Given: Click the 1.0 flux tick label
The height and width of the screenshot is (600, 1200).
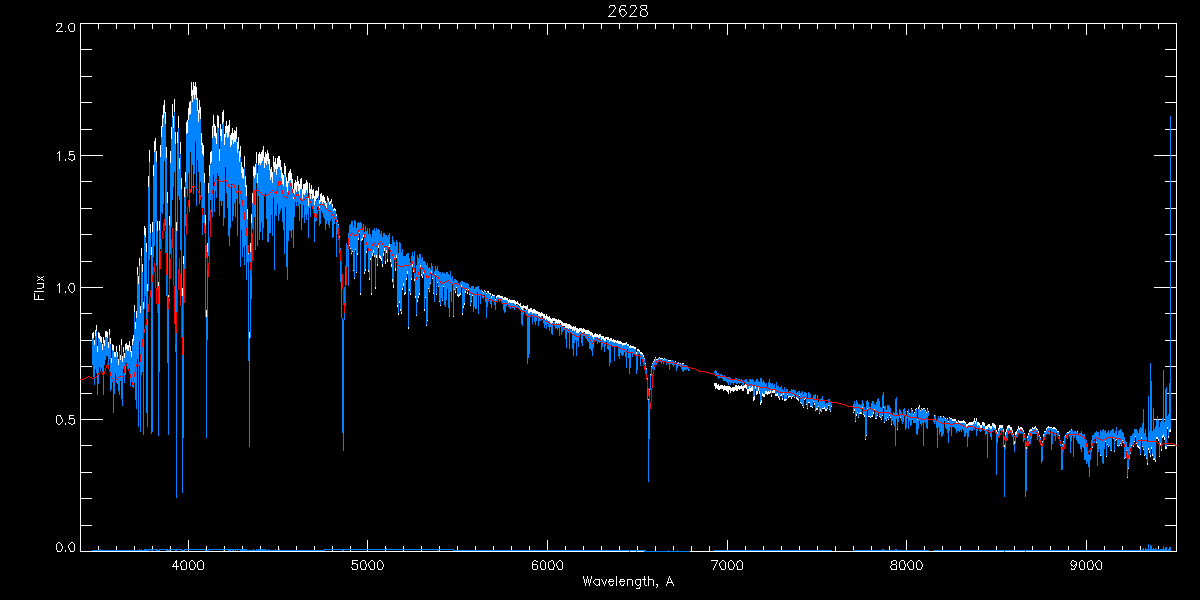Looking at the screenshot, I should pyautogui.click(x=66, y=288).
